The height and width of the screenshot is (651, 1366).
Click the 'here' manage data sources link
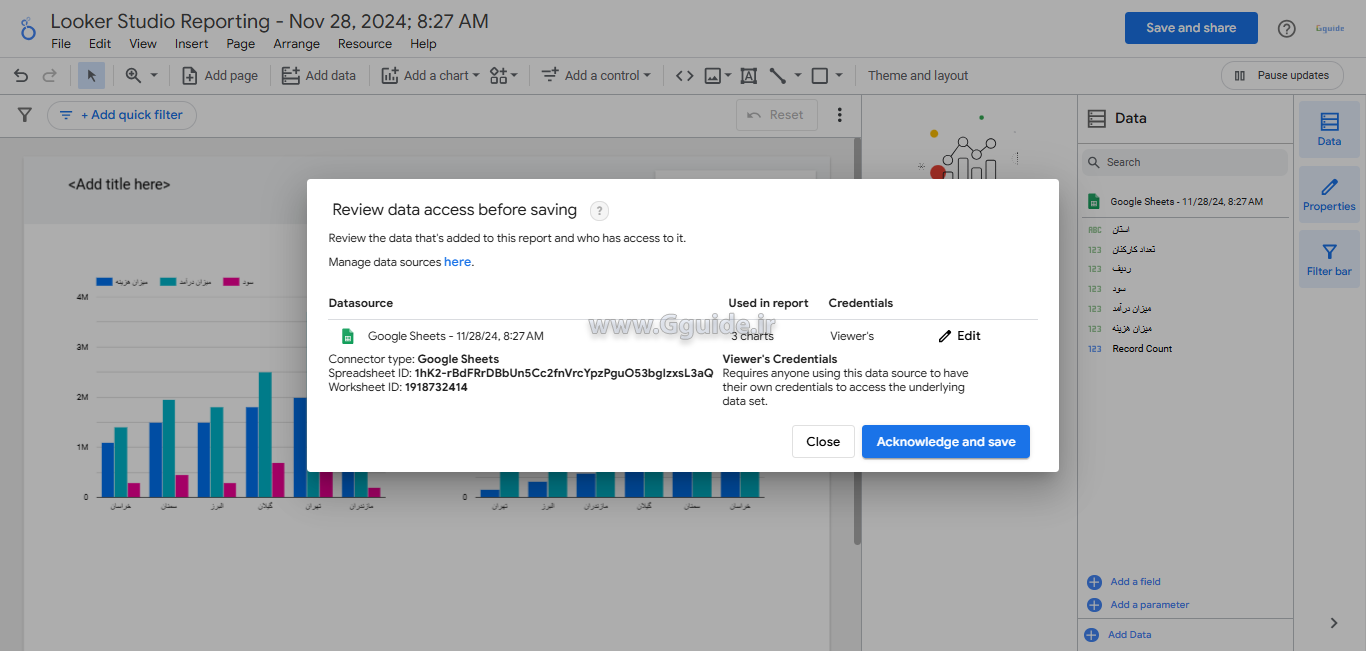[457, 262]
